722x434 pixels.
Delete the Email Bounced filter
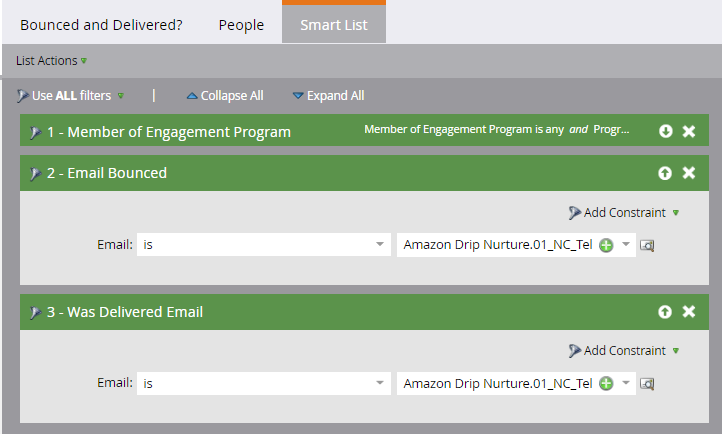(688, 173)
